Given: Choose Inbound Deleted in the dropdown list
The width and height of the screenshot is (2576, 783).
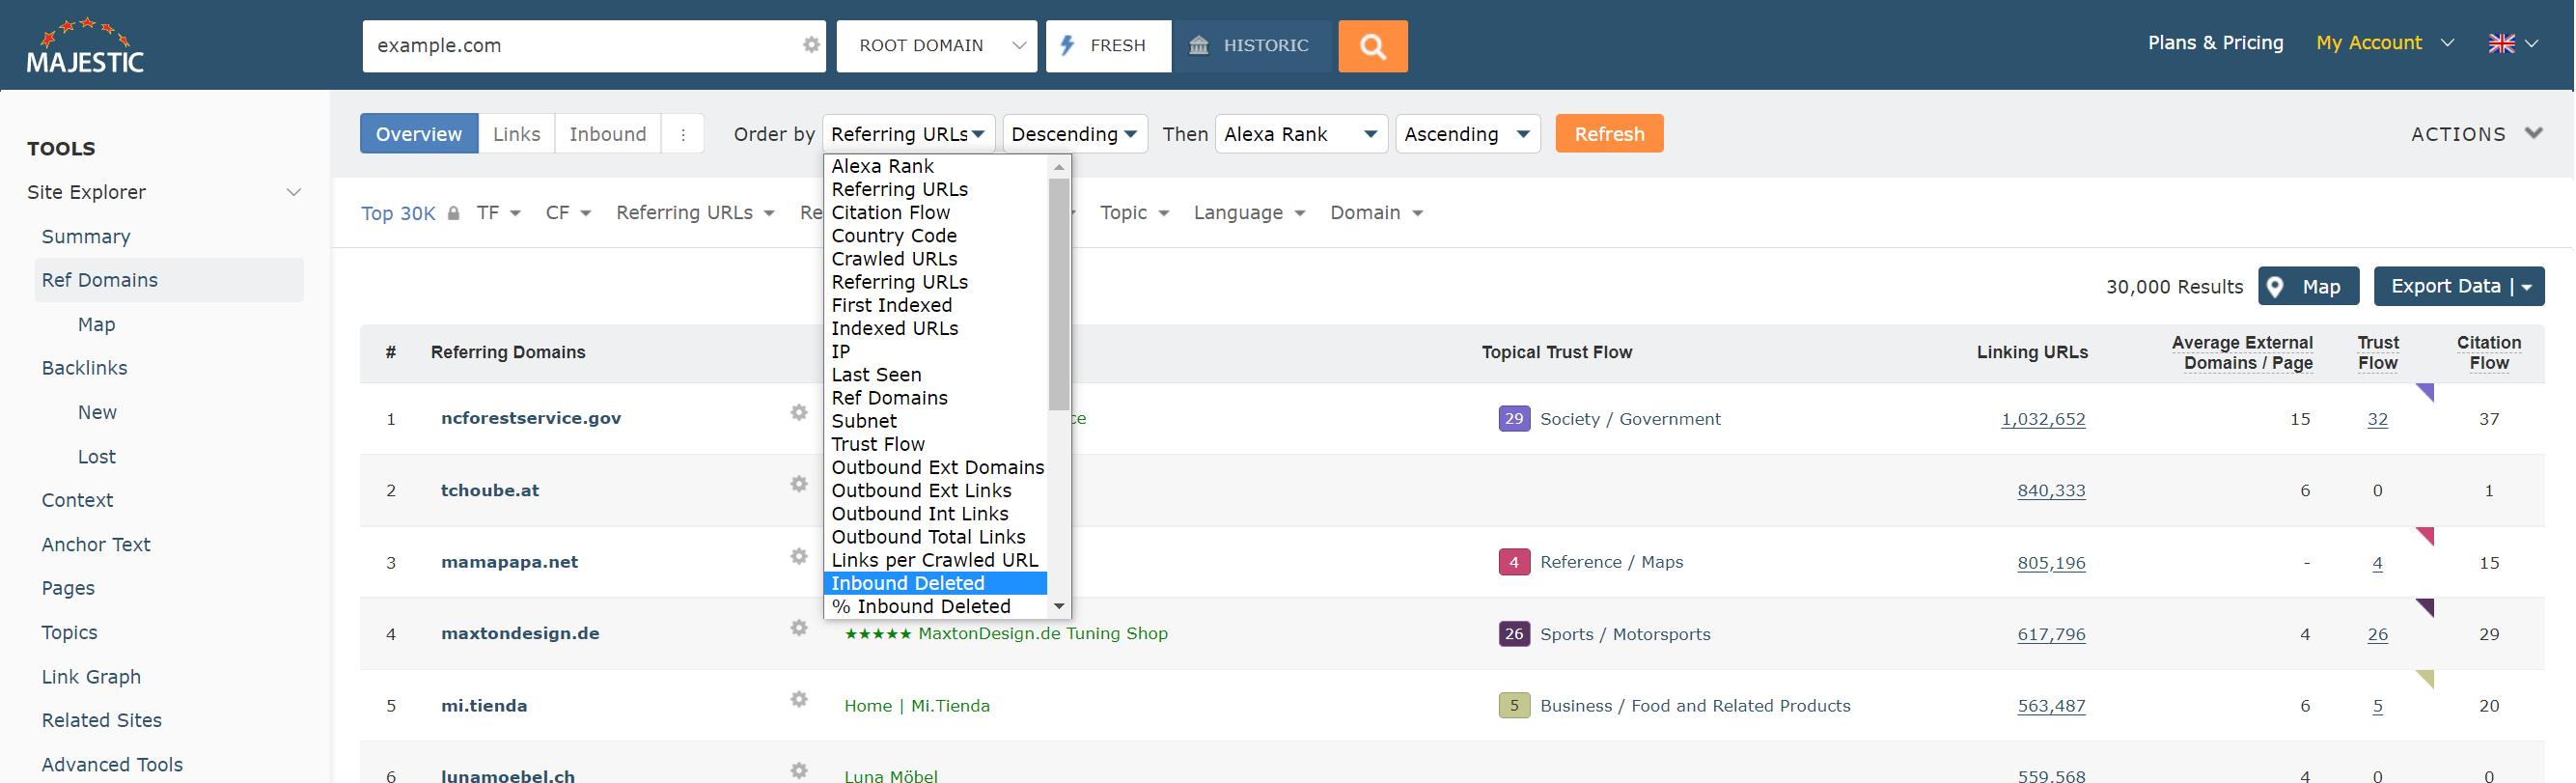Looking at the screenshot, I should pyautogui.click(x=908, y=583).
